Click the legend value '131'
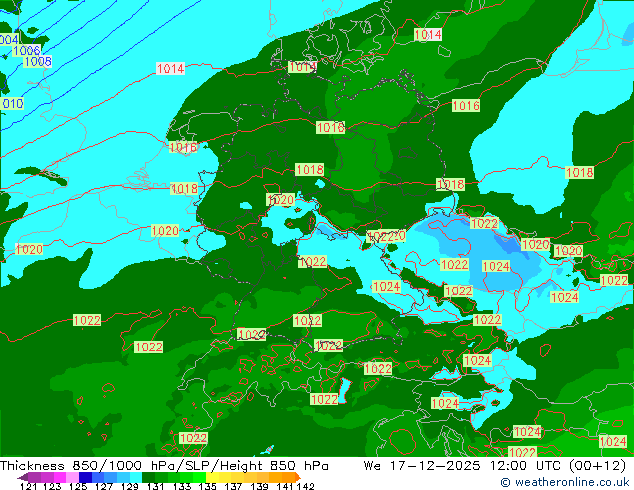 [155, 486]
